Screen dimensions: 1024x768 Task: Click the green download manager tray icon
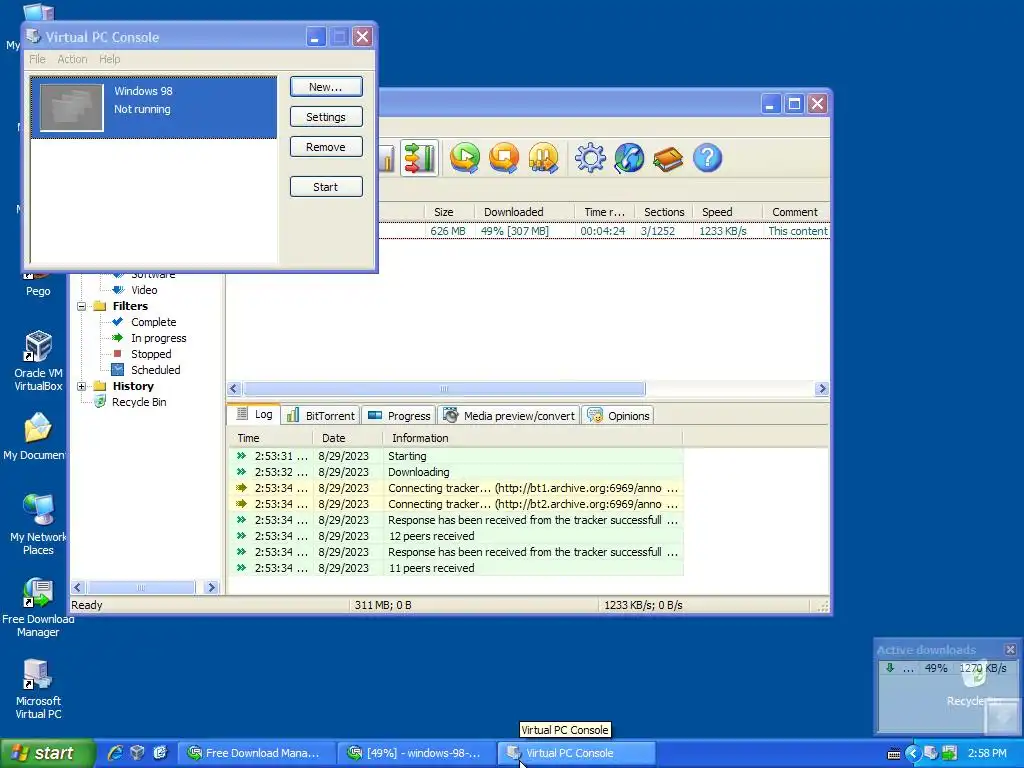tap(950, 754)
